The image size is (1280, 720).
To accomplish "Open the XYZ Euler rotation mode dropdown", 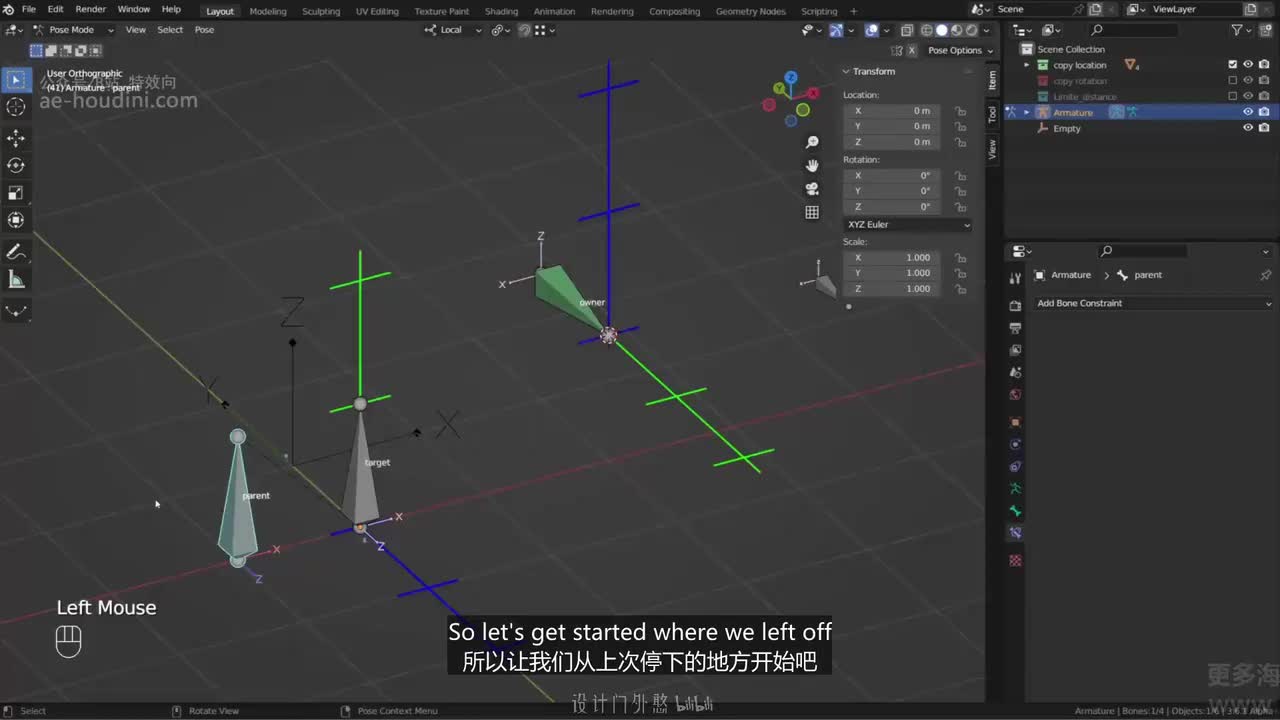I will 908,225.
